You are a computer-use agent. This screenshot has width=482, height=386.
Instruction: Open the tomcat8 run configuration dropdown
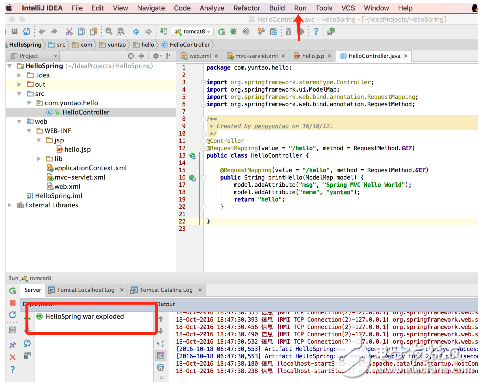click(x=192, y=32)
